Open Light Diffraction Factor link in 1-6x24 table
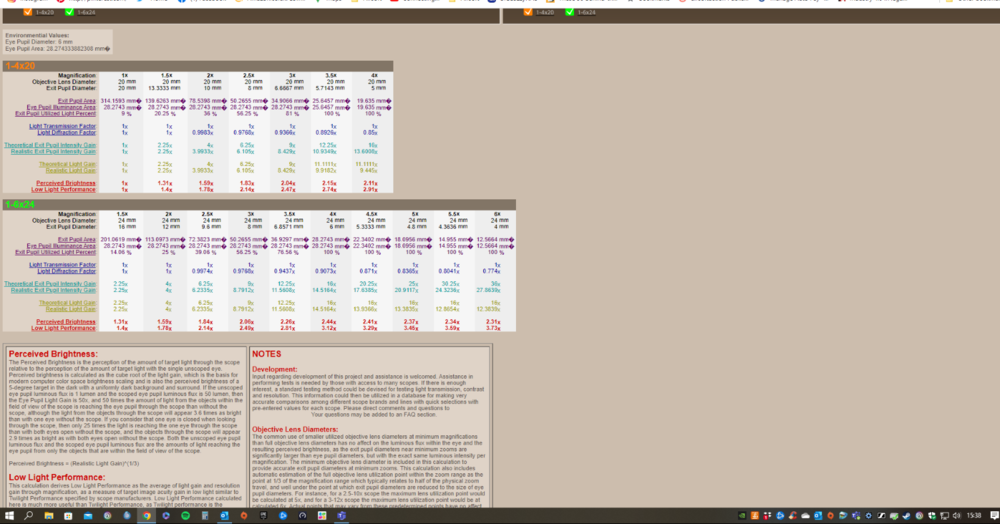1000x524 pixels. coord(69,271)
